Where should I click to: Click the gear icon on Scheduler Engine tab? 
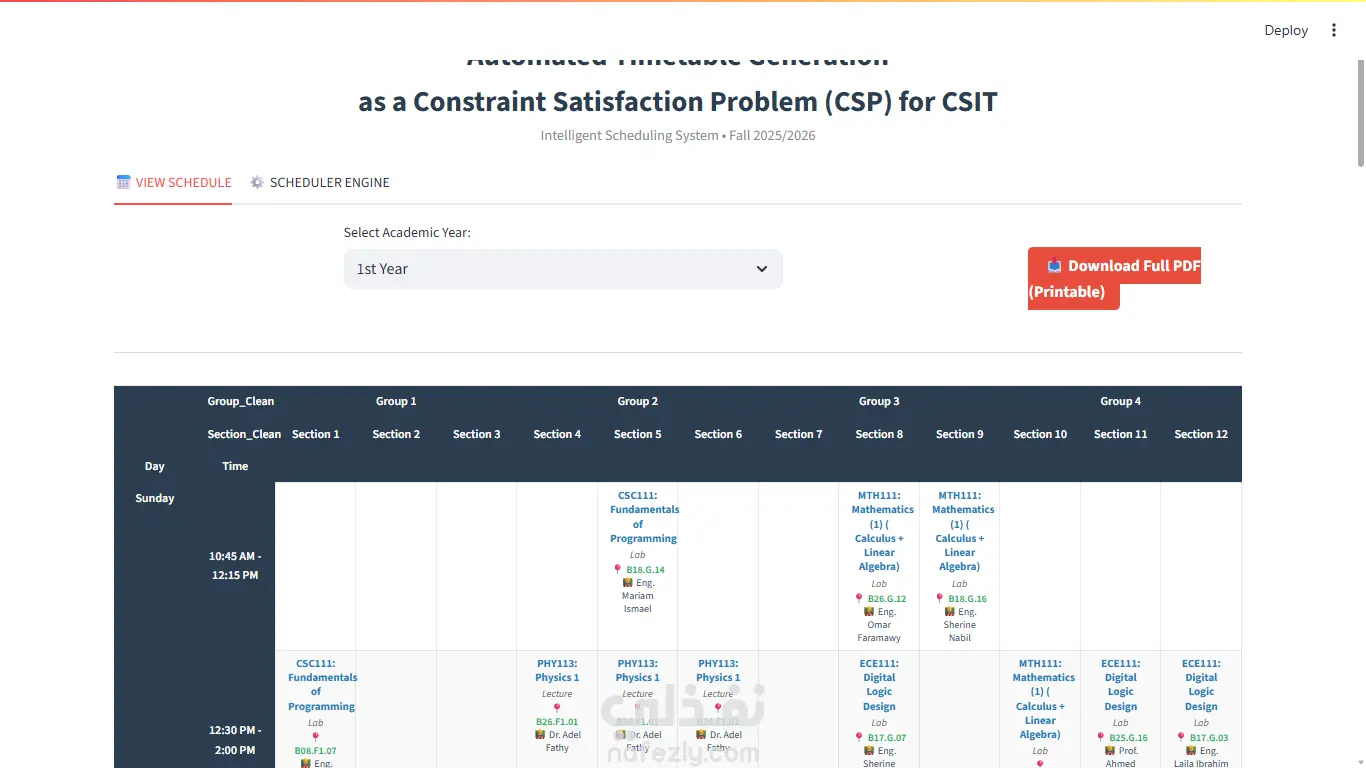pyautogui.click(x=257, y=182)
